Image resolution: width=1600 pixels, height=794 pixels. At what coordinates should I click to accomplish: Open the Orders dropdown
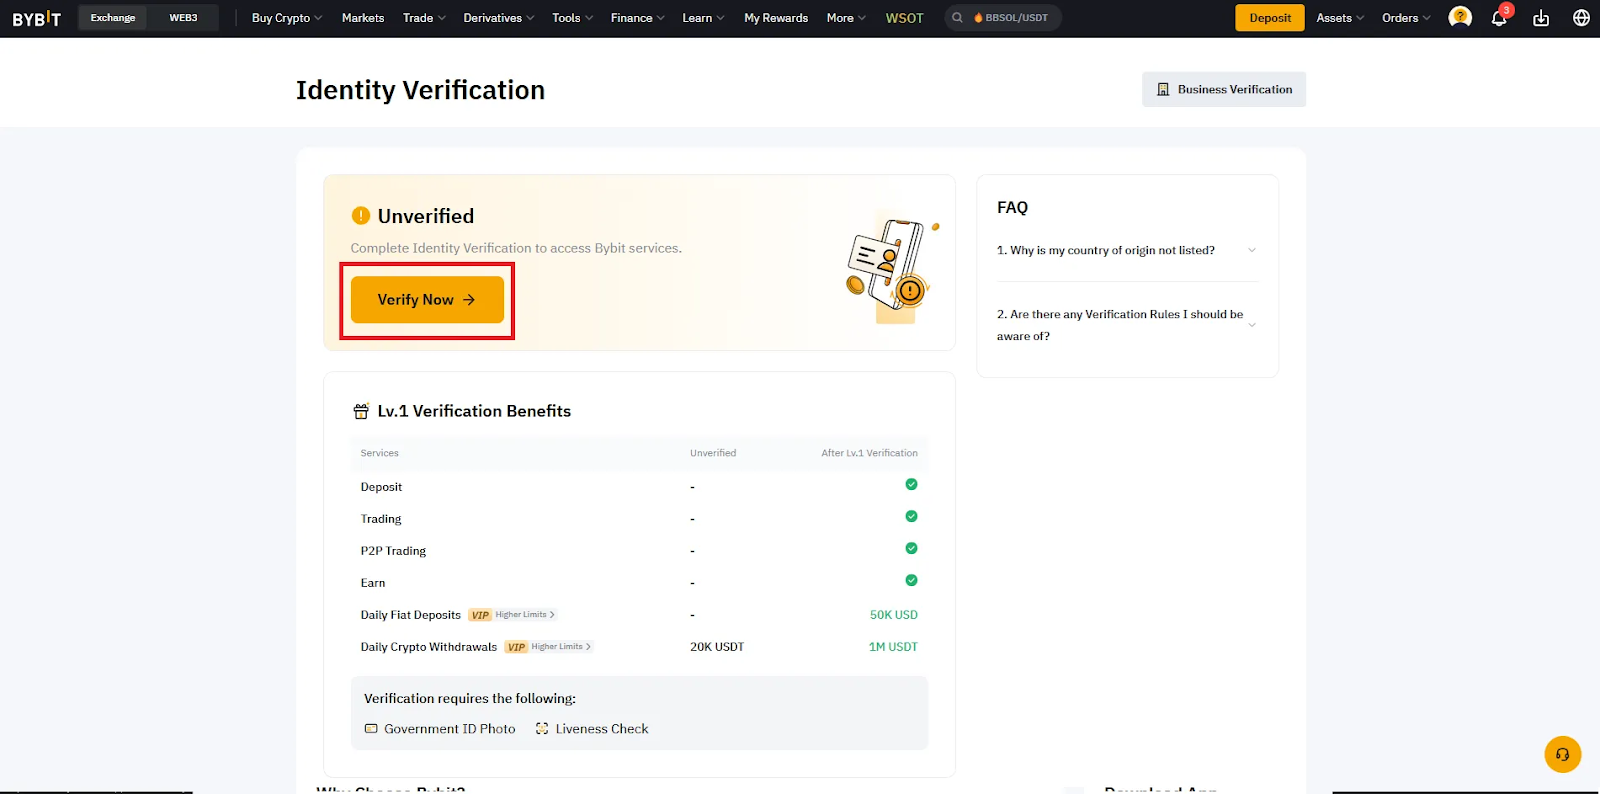coord(1406,18)
